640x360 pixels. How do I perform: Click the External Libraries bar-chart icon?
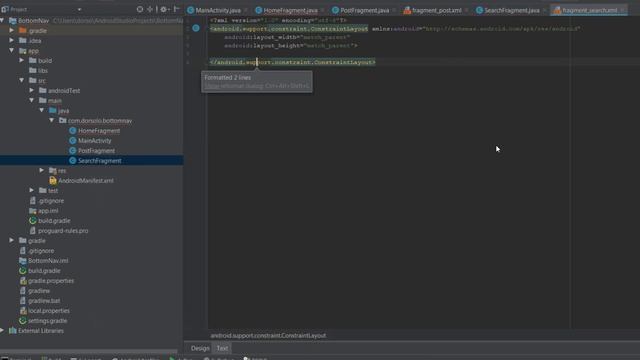pyautogui.click(x=13, y=331)
